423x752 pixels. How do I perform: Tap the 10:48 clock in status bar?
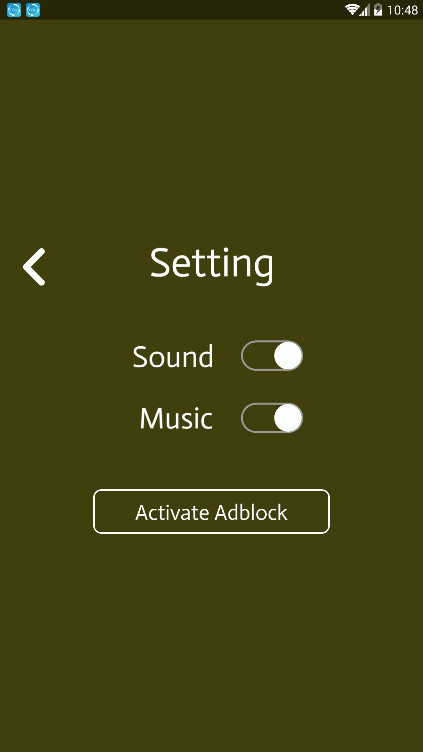(402, 10)
